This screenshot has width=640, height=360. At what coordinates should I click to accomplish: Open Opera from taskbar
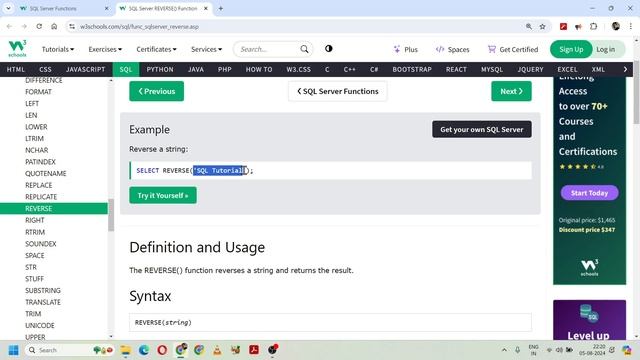point(162,350)
